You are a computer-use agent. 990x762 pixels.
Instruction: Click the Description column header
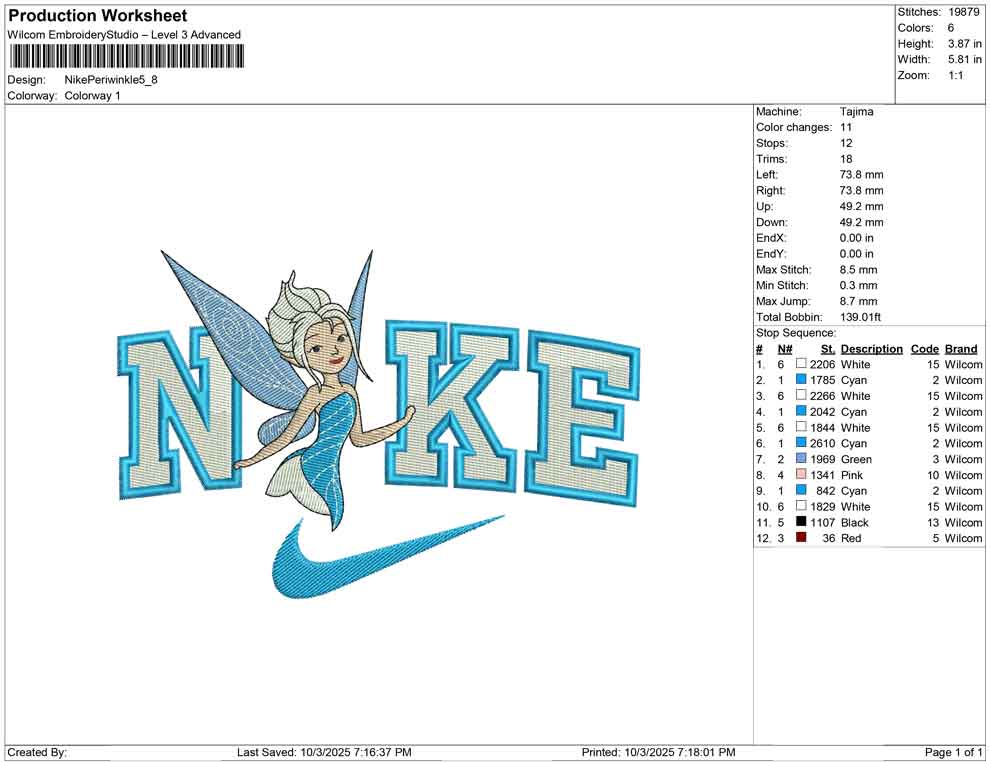pyautogui.click(x=872, y=349)
